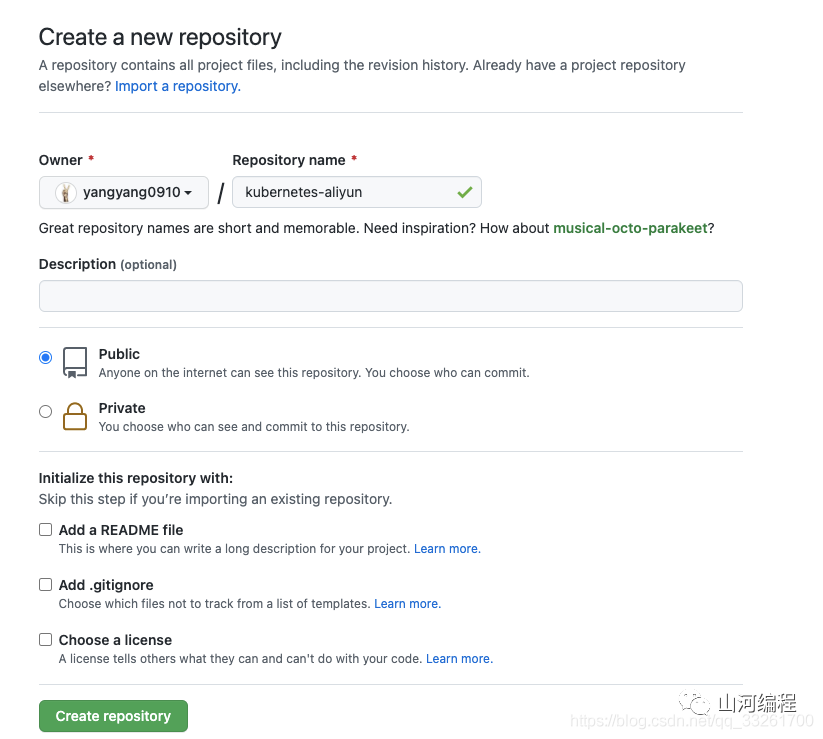Click the Private option label text

(122, 408)
